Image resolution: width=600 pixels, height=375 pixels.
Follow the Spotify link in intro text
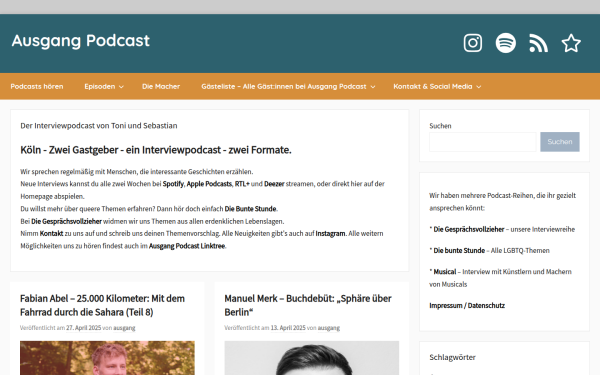tap(173, 184)
